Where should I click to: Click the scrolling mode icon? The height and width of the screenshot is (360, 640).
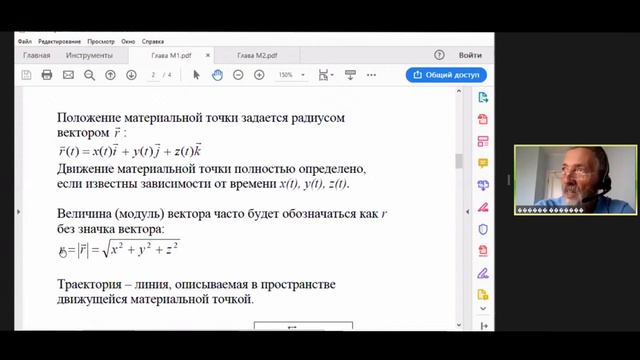click(x=350, y=75)
